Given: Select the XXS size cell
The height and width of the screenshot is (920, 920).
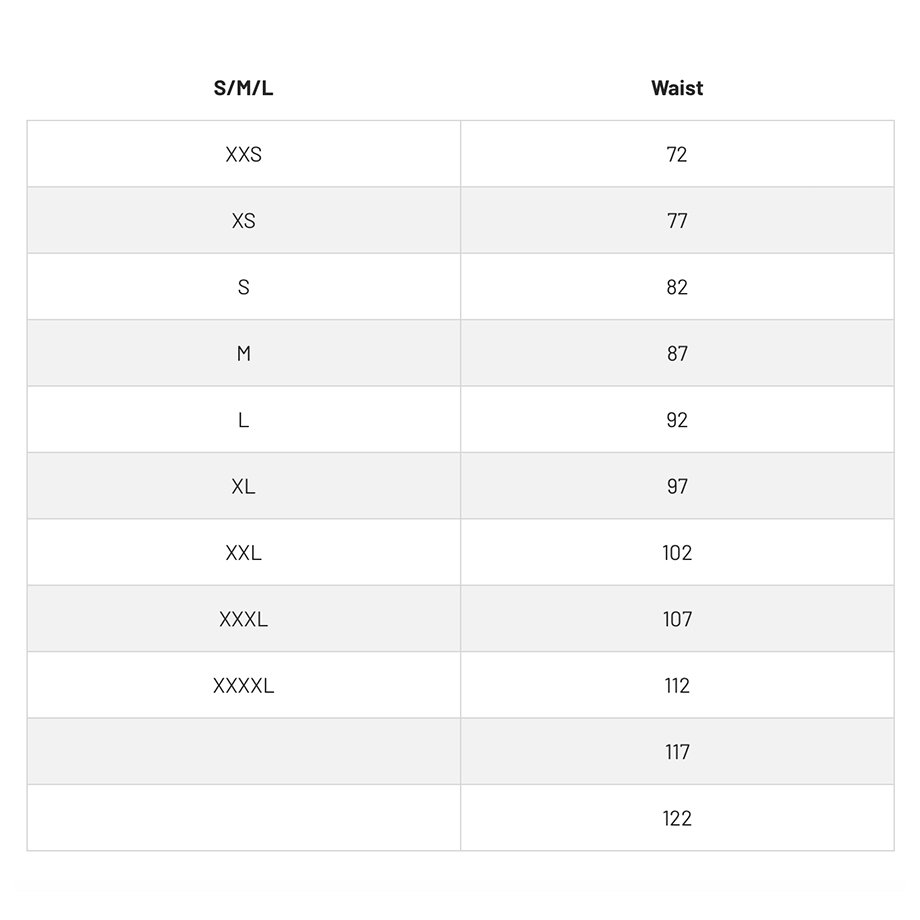Looking at the screenshot, I should click(243, 155).
